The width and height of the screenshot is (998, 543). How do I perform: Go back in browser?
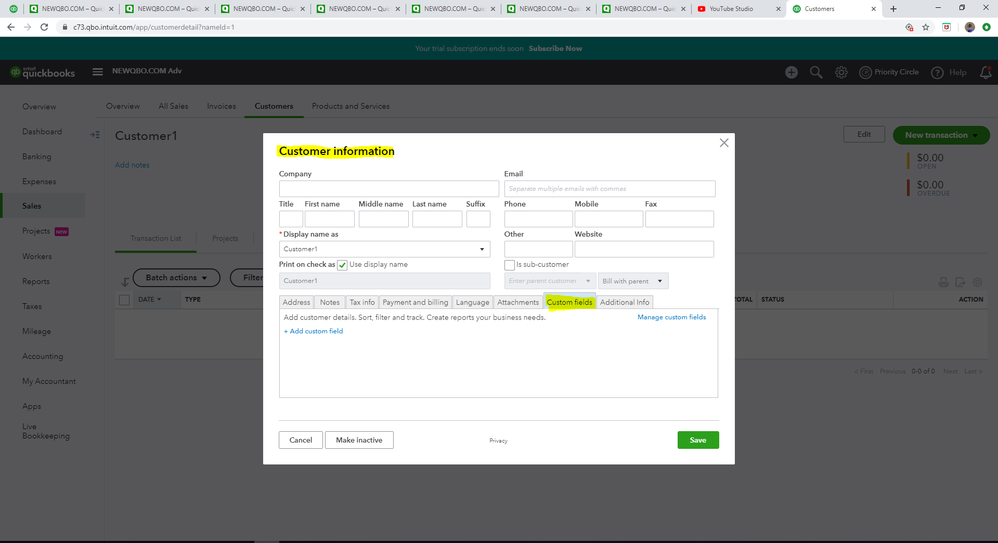pyautogui.click(x=11, y=27)
